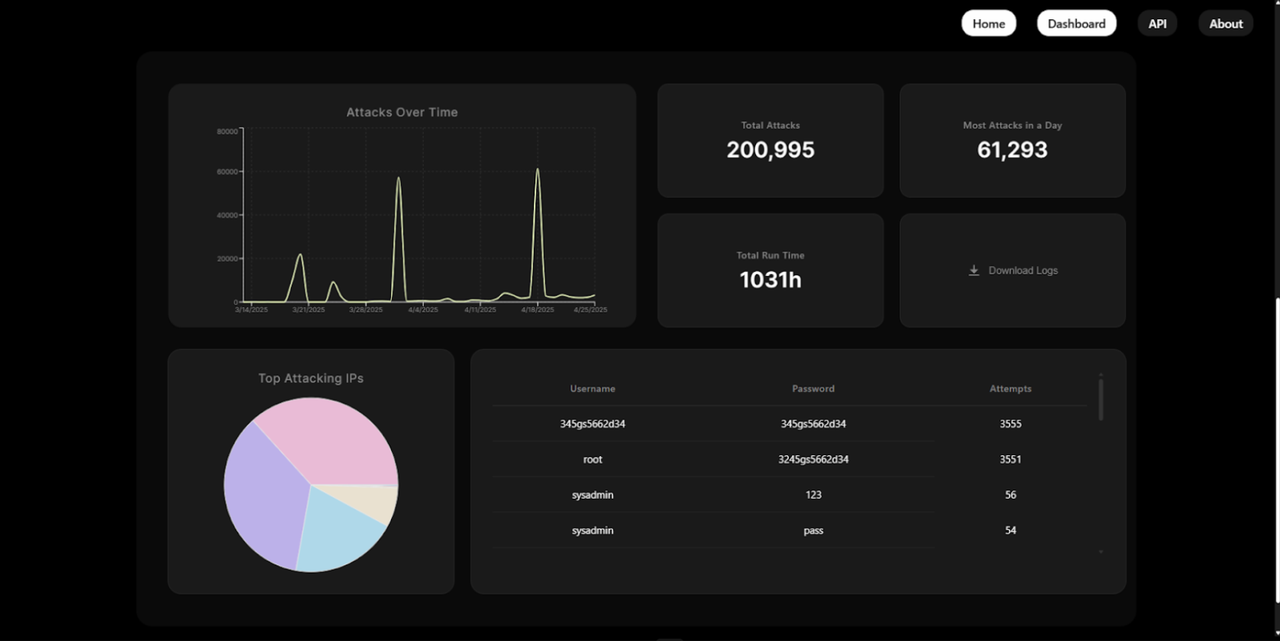Click the download arrow icon beside Download Logs

[x=974, y=270]
